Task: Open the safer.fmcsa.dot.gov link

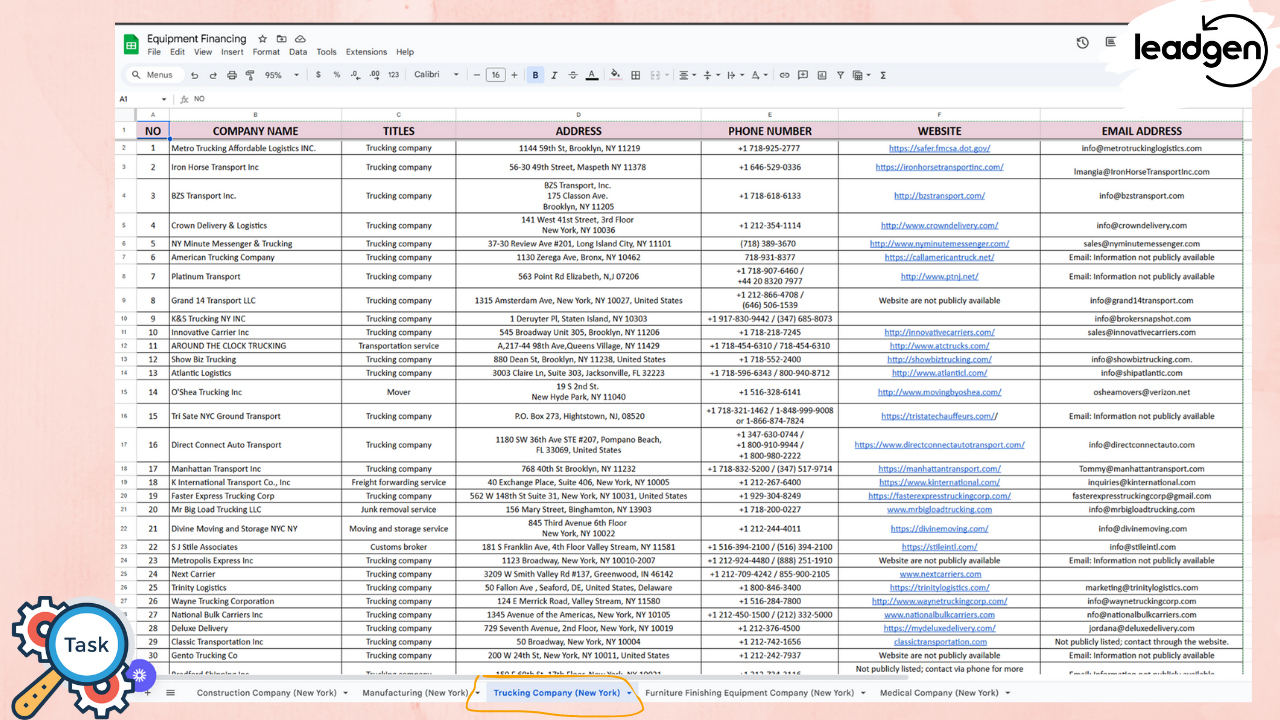Action: click(939, 148)
